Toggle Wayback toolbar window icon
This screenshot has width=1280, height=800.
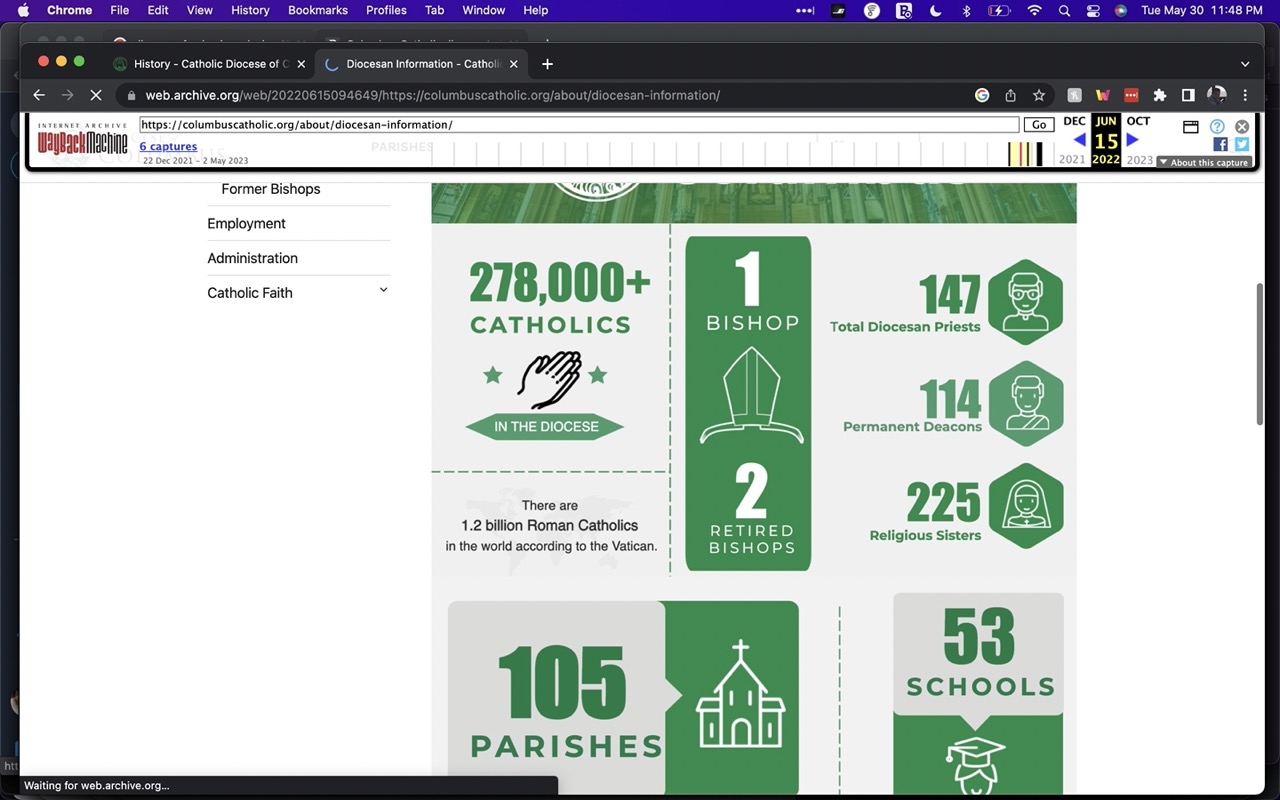(1191, 127)
